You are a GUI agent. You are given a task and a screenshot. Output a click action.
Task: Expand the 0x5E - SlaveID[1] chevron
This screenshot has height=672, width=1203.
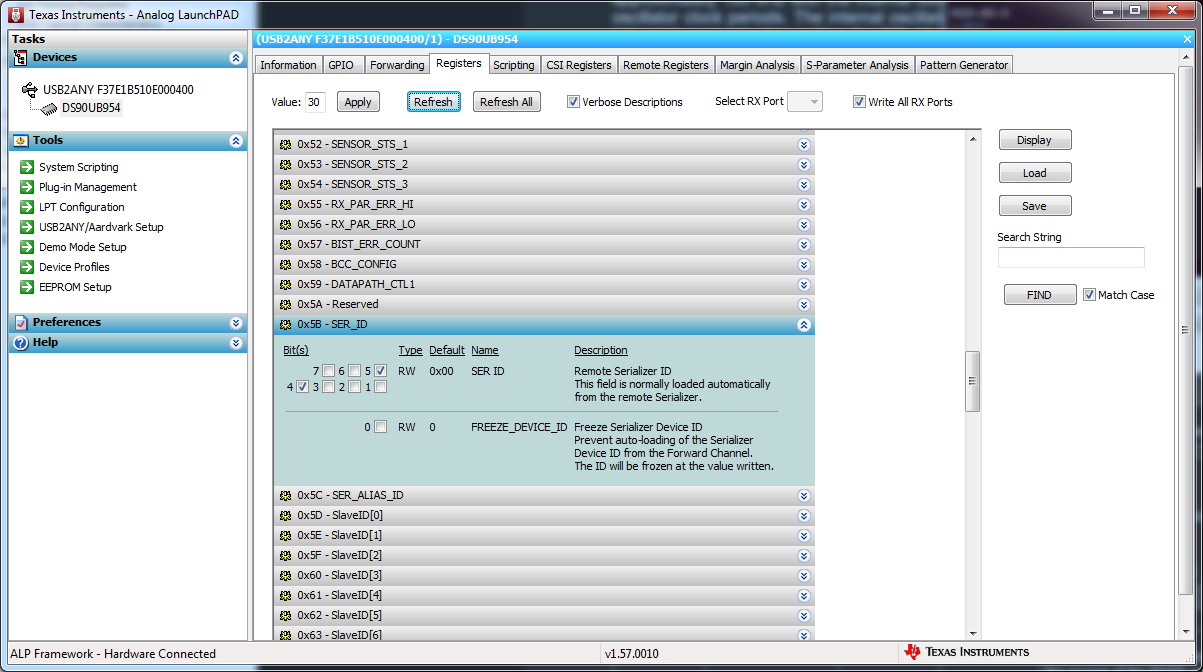click(803, 535)
